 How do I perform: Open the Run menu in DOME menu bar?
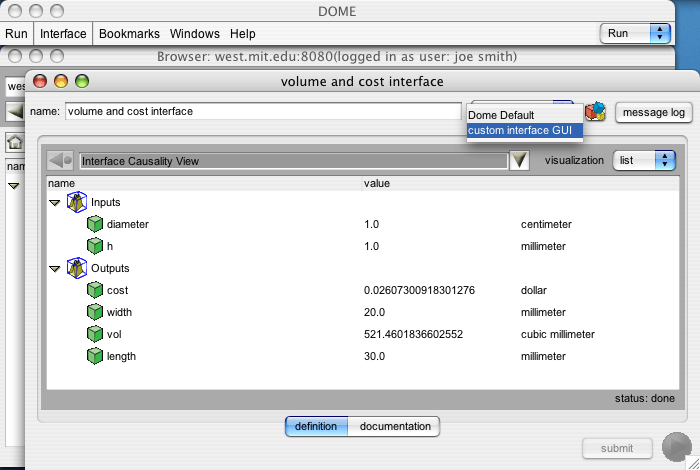click(17, 33)
